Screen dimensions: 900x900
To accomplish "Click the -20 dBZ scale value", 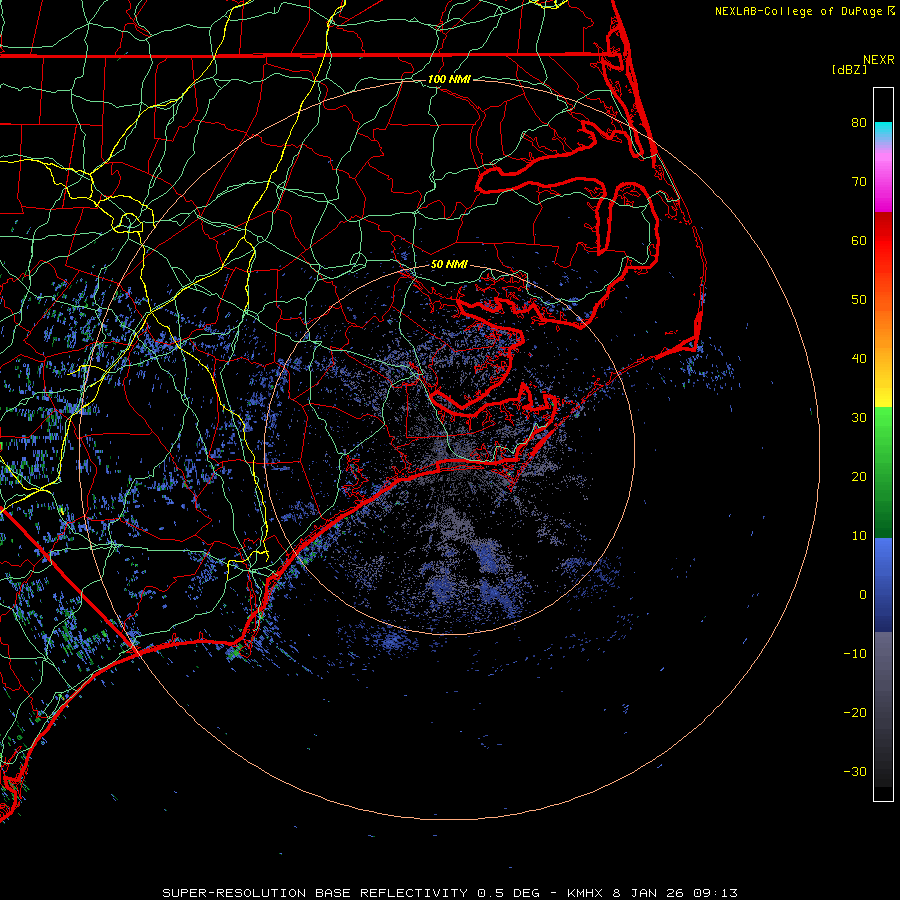I will pos(855,713).
